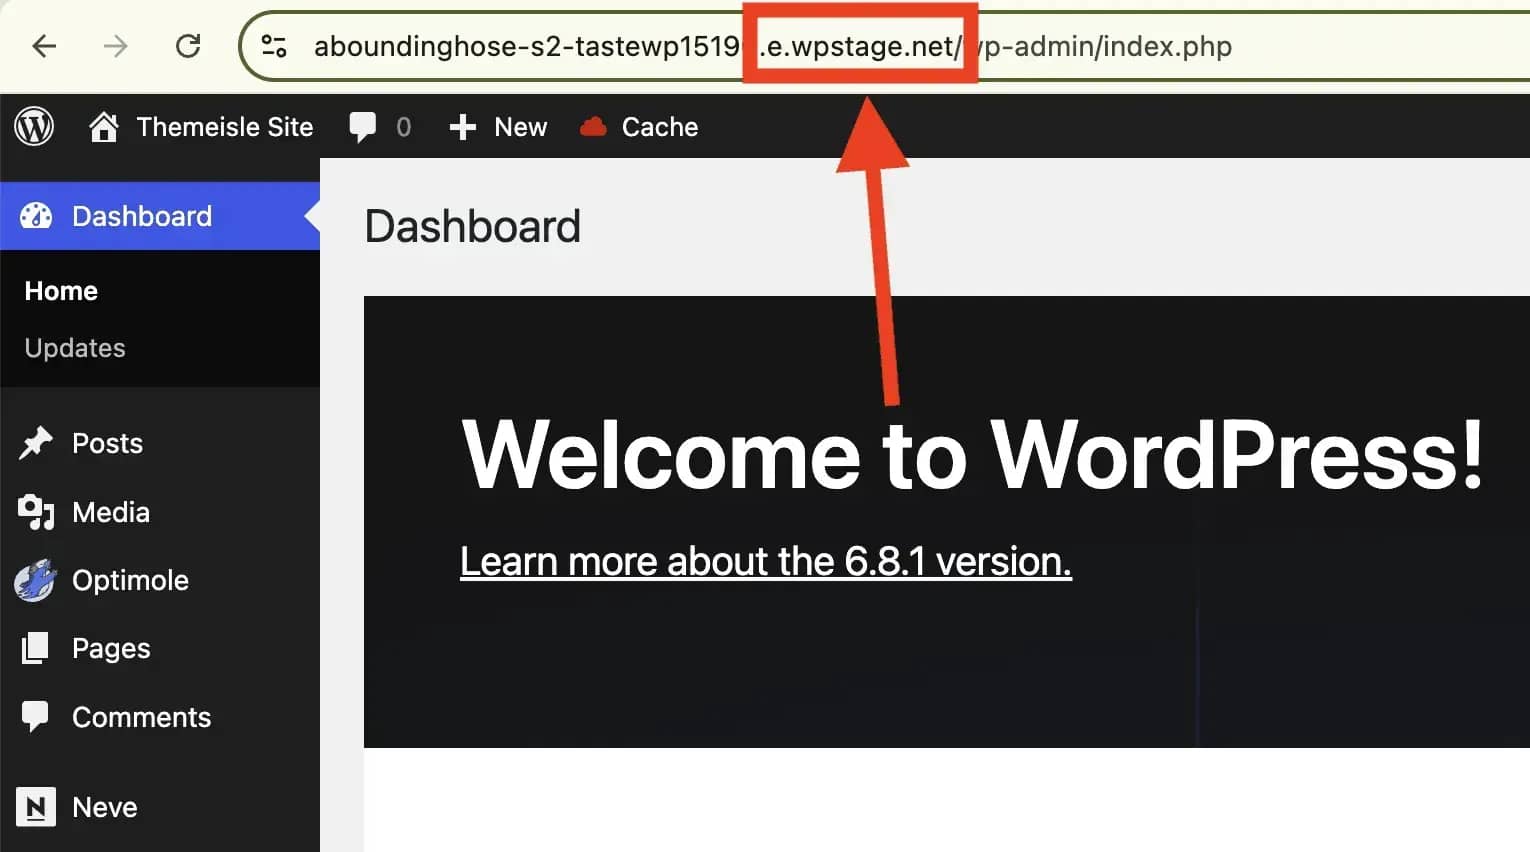Viewport: 1530px width, 852px height.
Task: Open Comments in the sidebar
Action: click(141, 717)
